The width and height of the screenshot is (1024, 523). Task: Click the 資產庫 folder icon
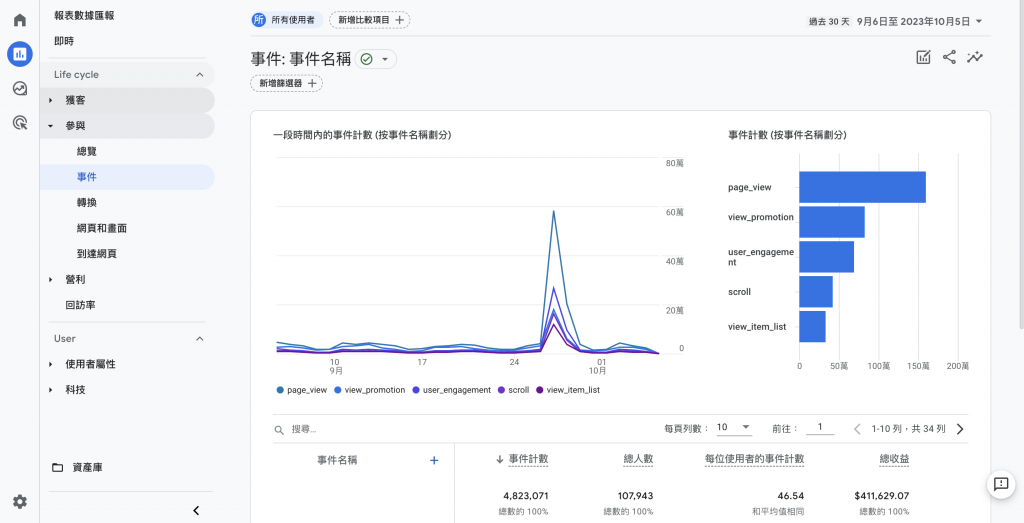(58, 468)
